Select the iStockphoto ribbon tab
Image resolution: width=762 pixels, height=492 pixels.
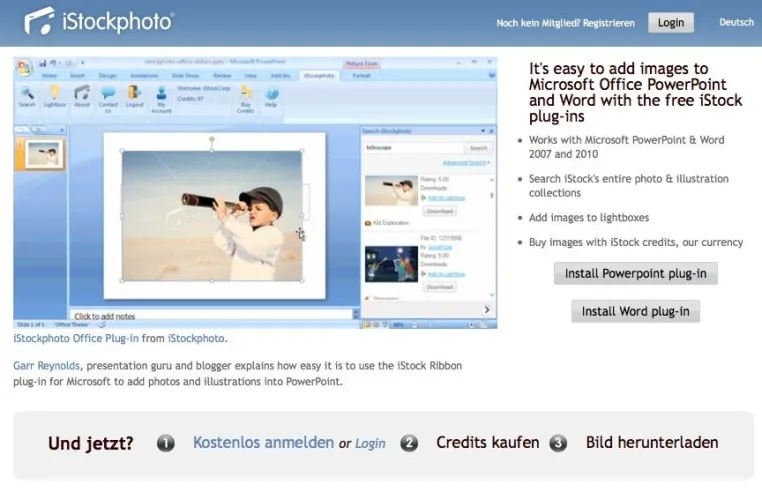click(x=319, y=75)
